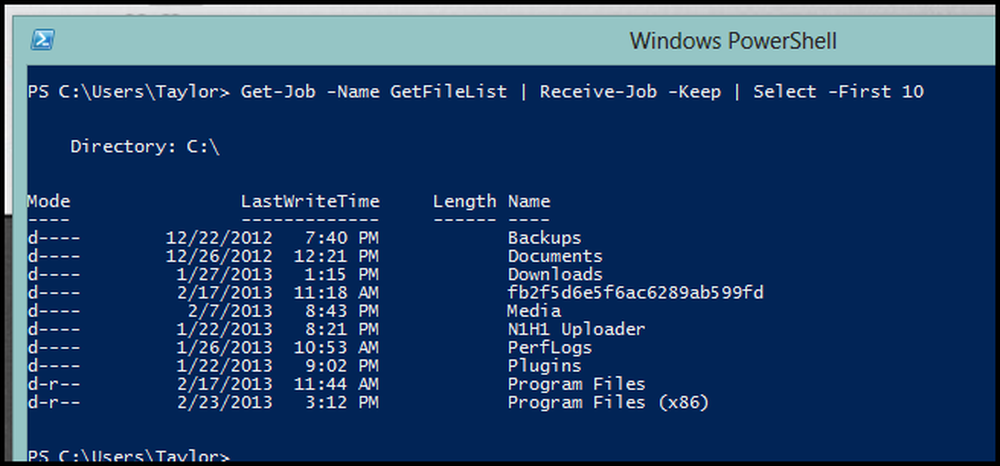Click the Backups folder name
This screenshot has width=1000, height=466.
tap(545, 238)
